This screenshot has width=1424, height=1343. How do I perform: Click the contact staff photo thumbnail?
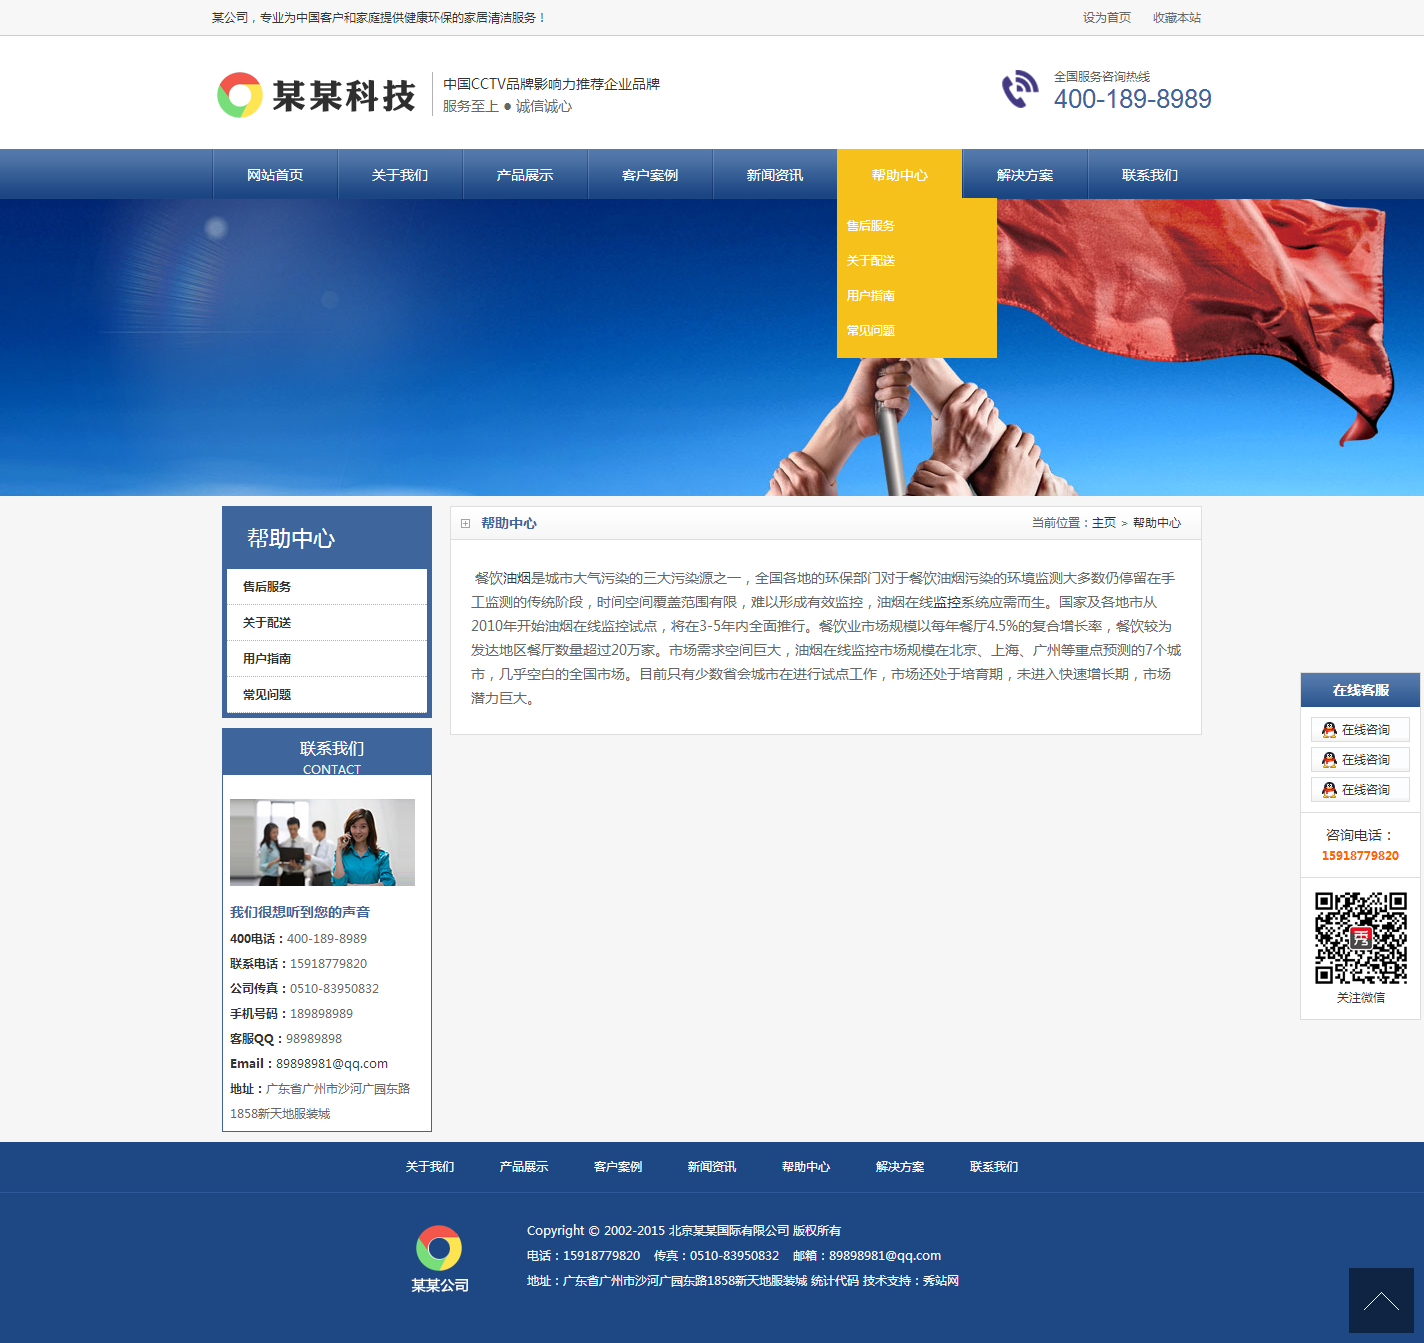click(x=322, y=842)
